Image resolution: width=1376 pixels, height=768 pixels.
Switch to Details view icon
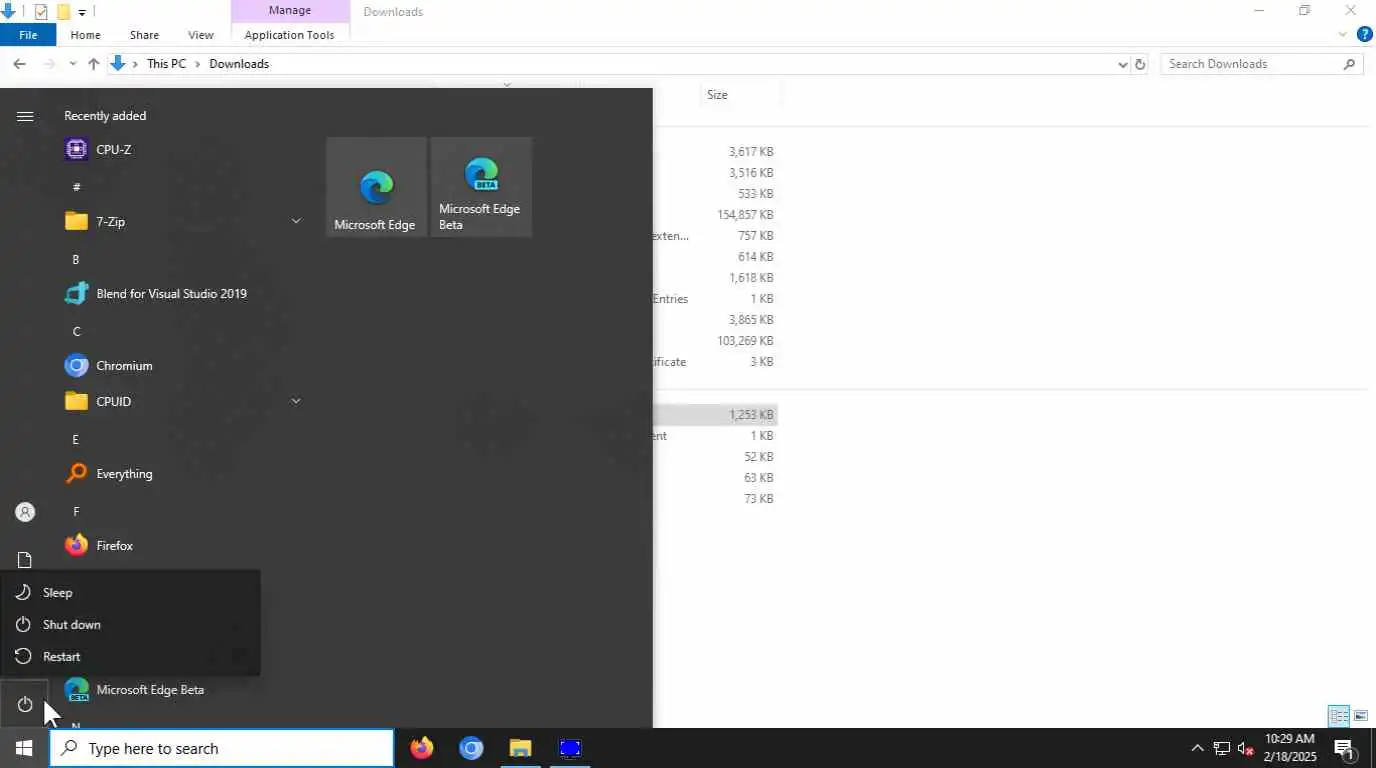click(x=1339, y=716)
